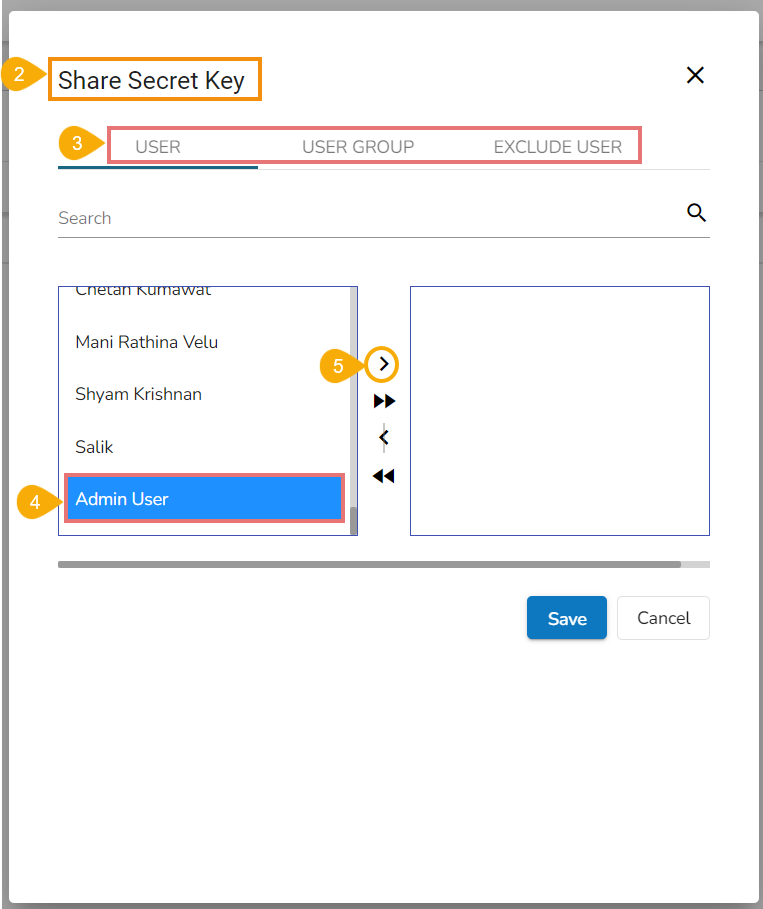Click the horizontal scrollbar below lists

[369, 564]
